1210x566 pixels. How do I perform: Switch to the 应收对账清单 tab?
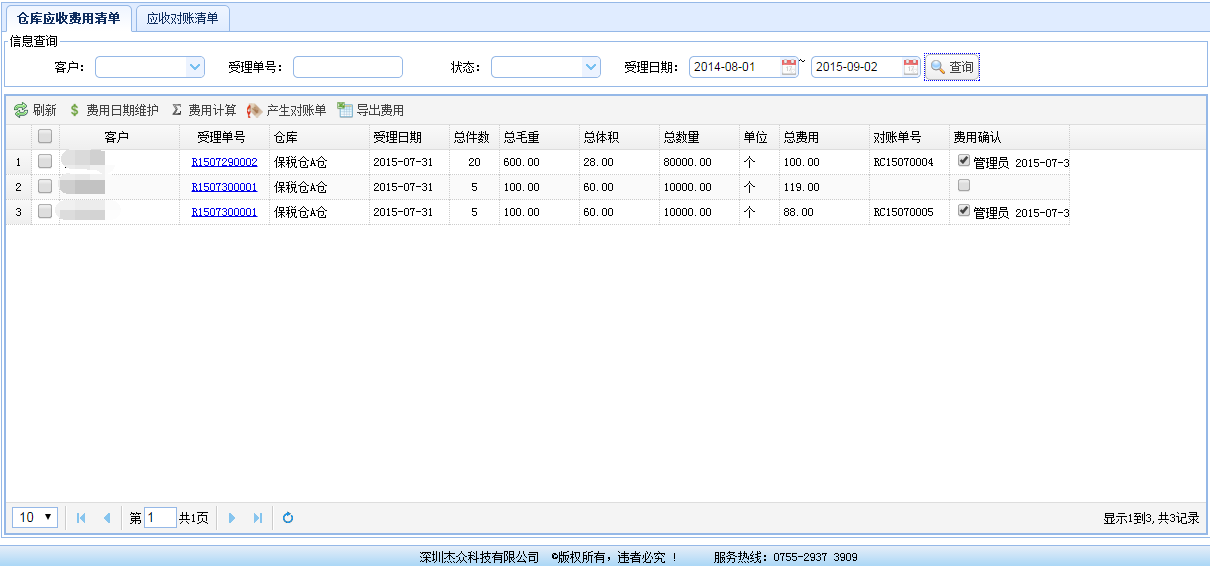[x=182, y=18]
